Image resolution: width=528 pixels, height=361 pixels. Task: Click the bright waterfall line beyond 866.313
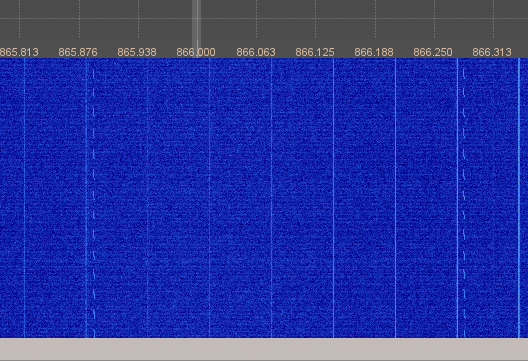pyautogui.click(x=519, y=198)
